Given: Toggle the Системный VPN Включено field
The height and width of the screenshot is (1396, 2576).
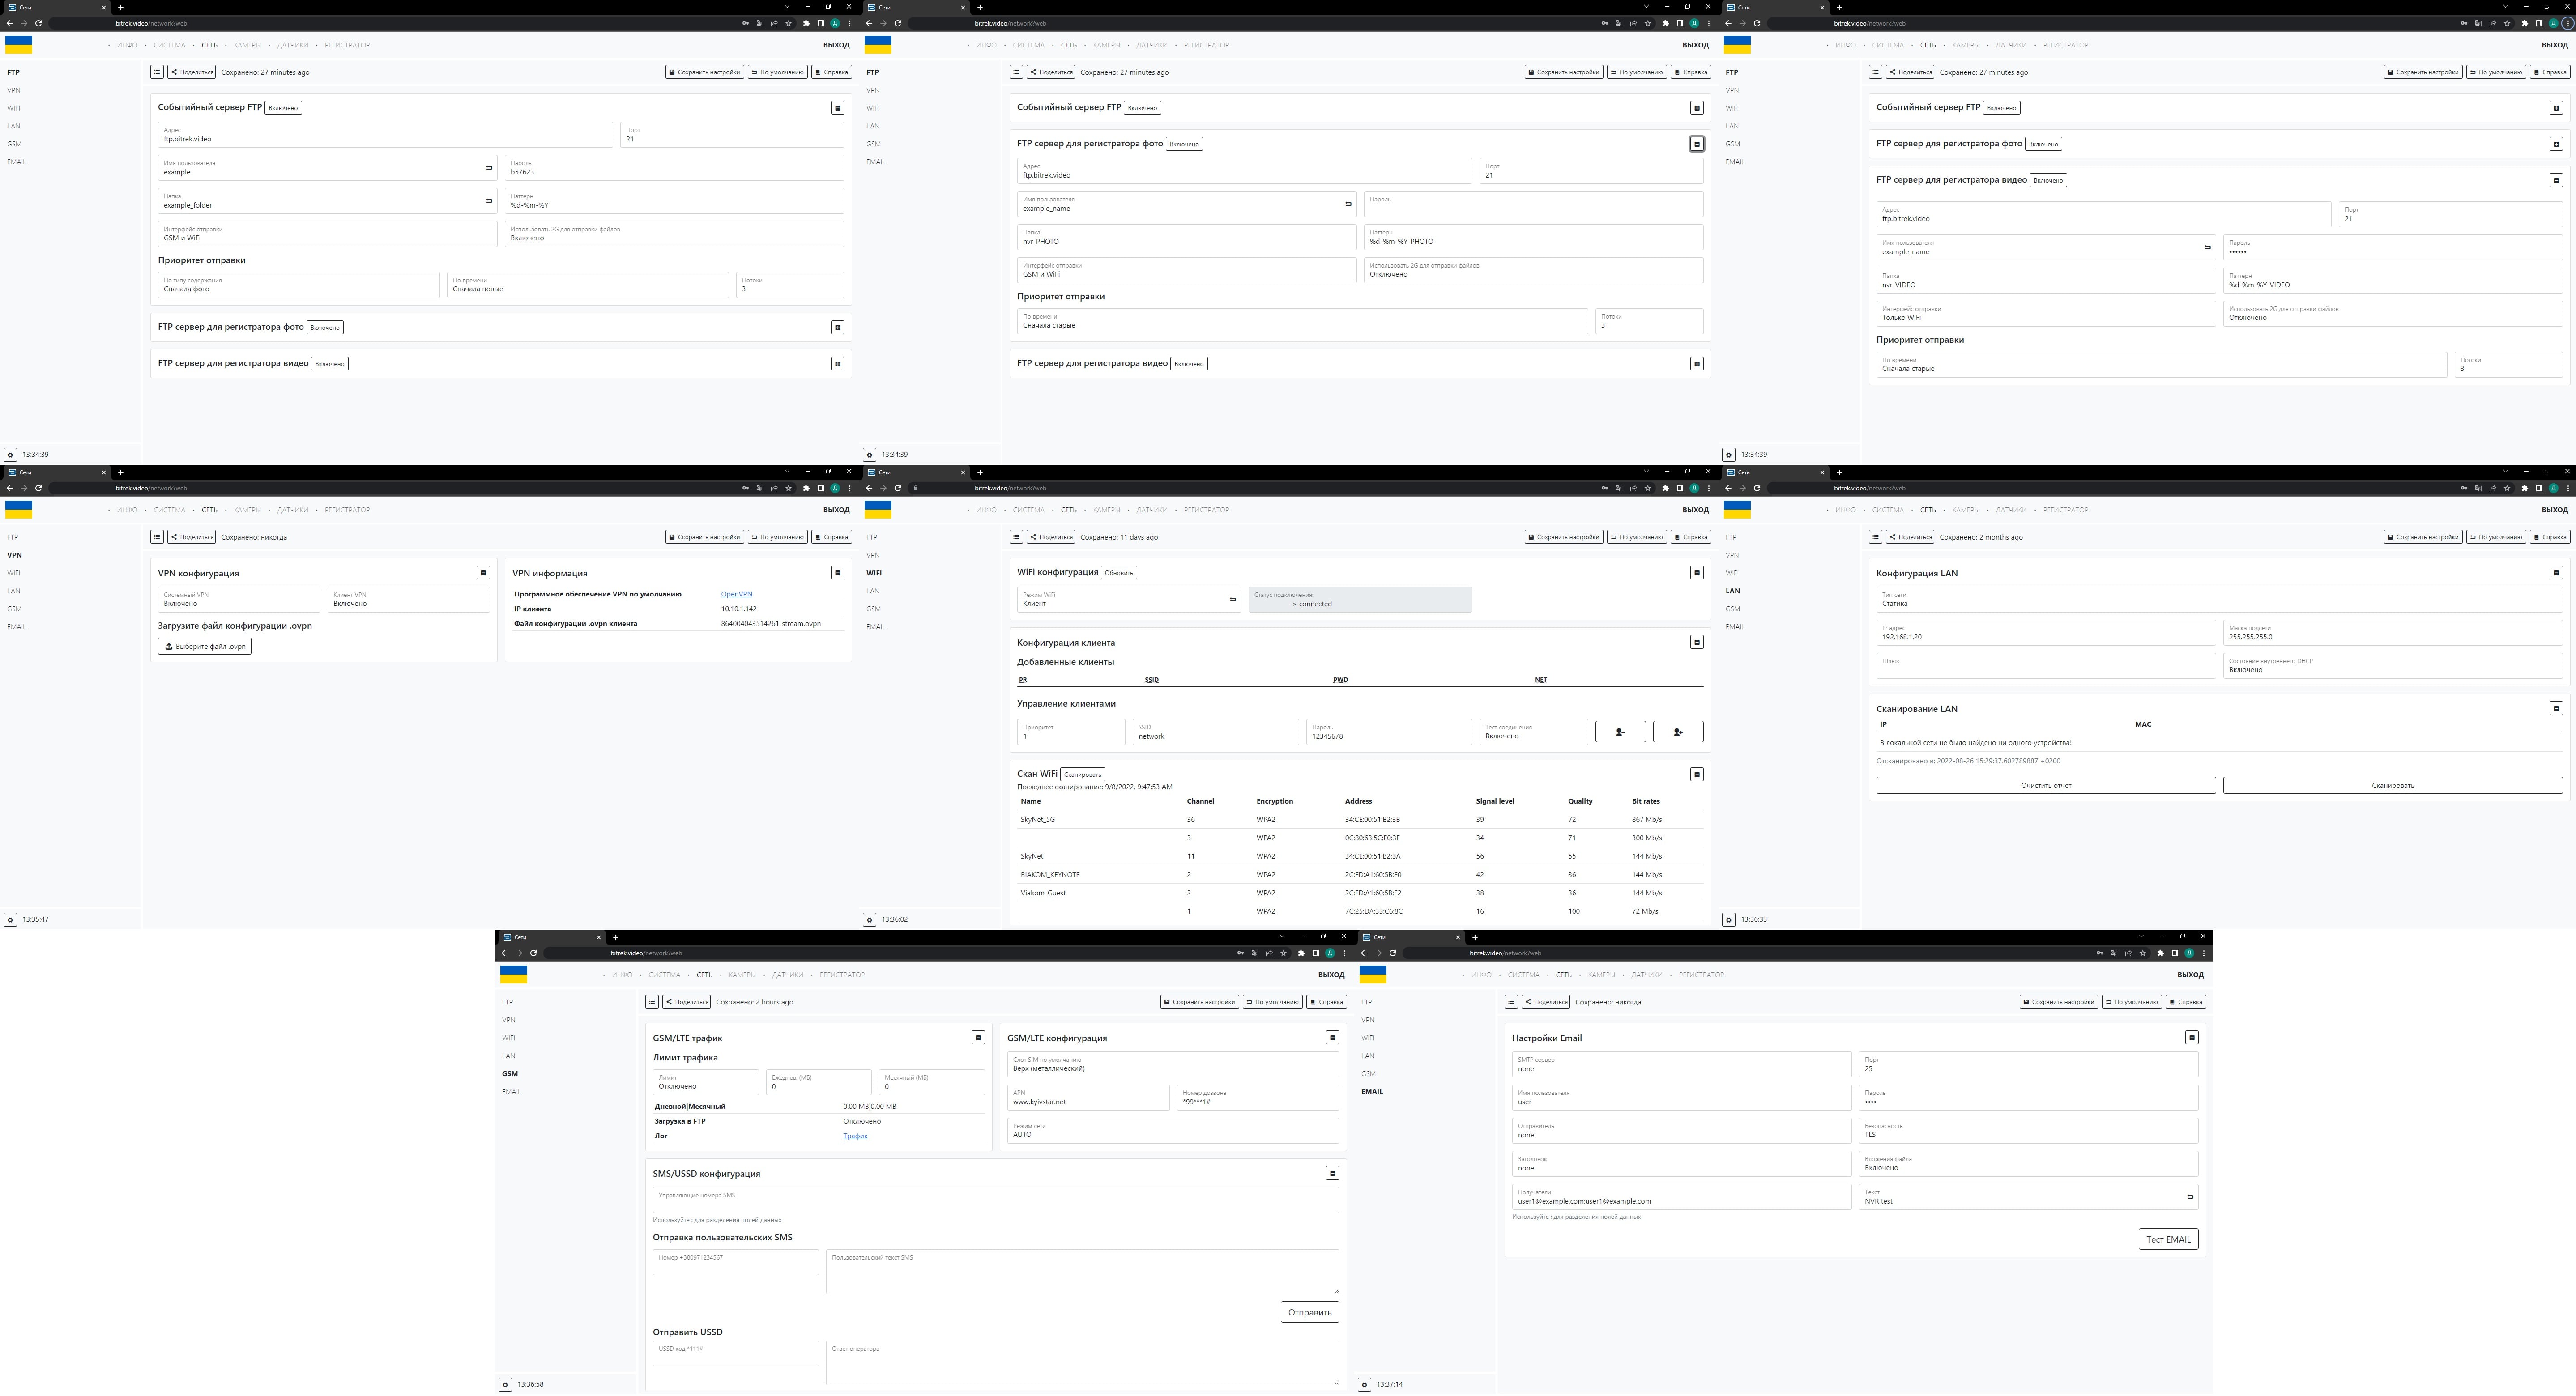Looking at the screenshot, I should click(238, 600).
